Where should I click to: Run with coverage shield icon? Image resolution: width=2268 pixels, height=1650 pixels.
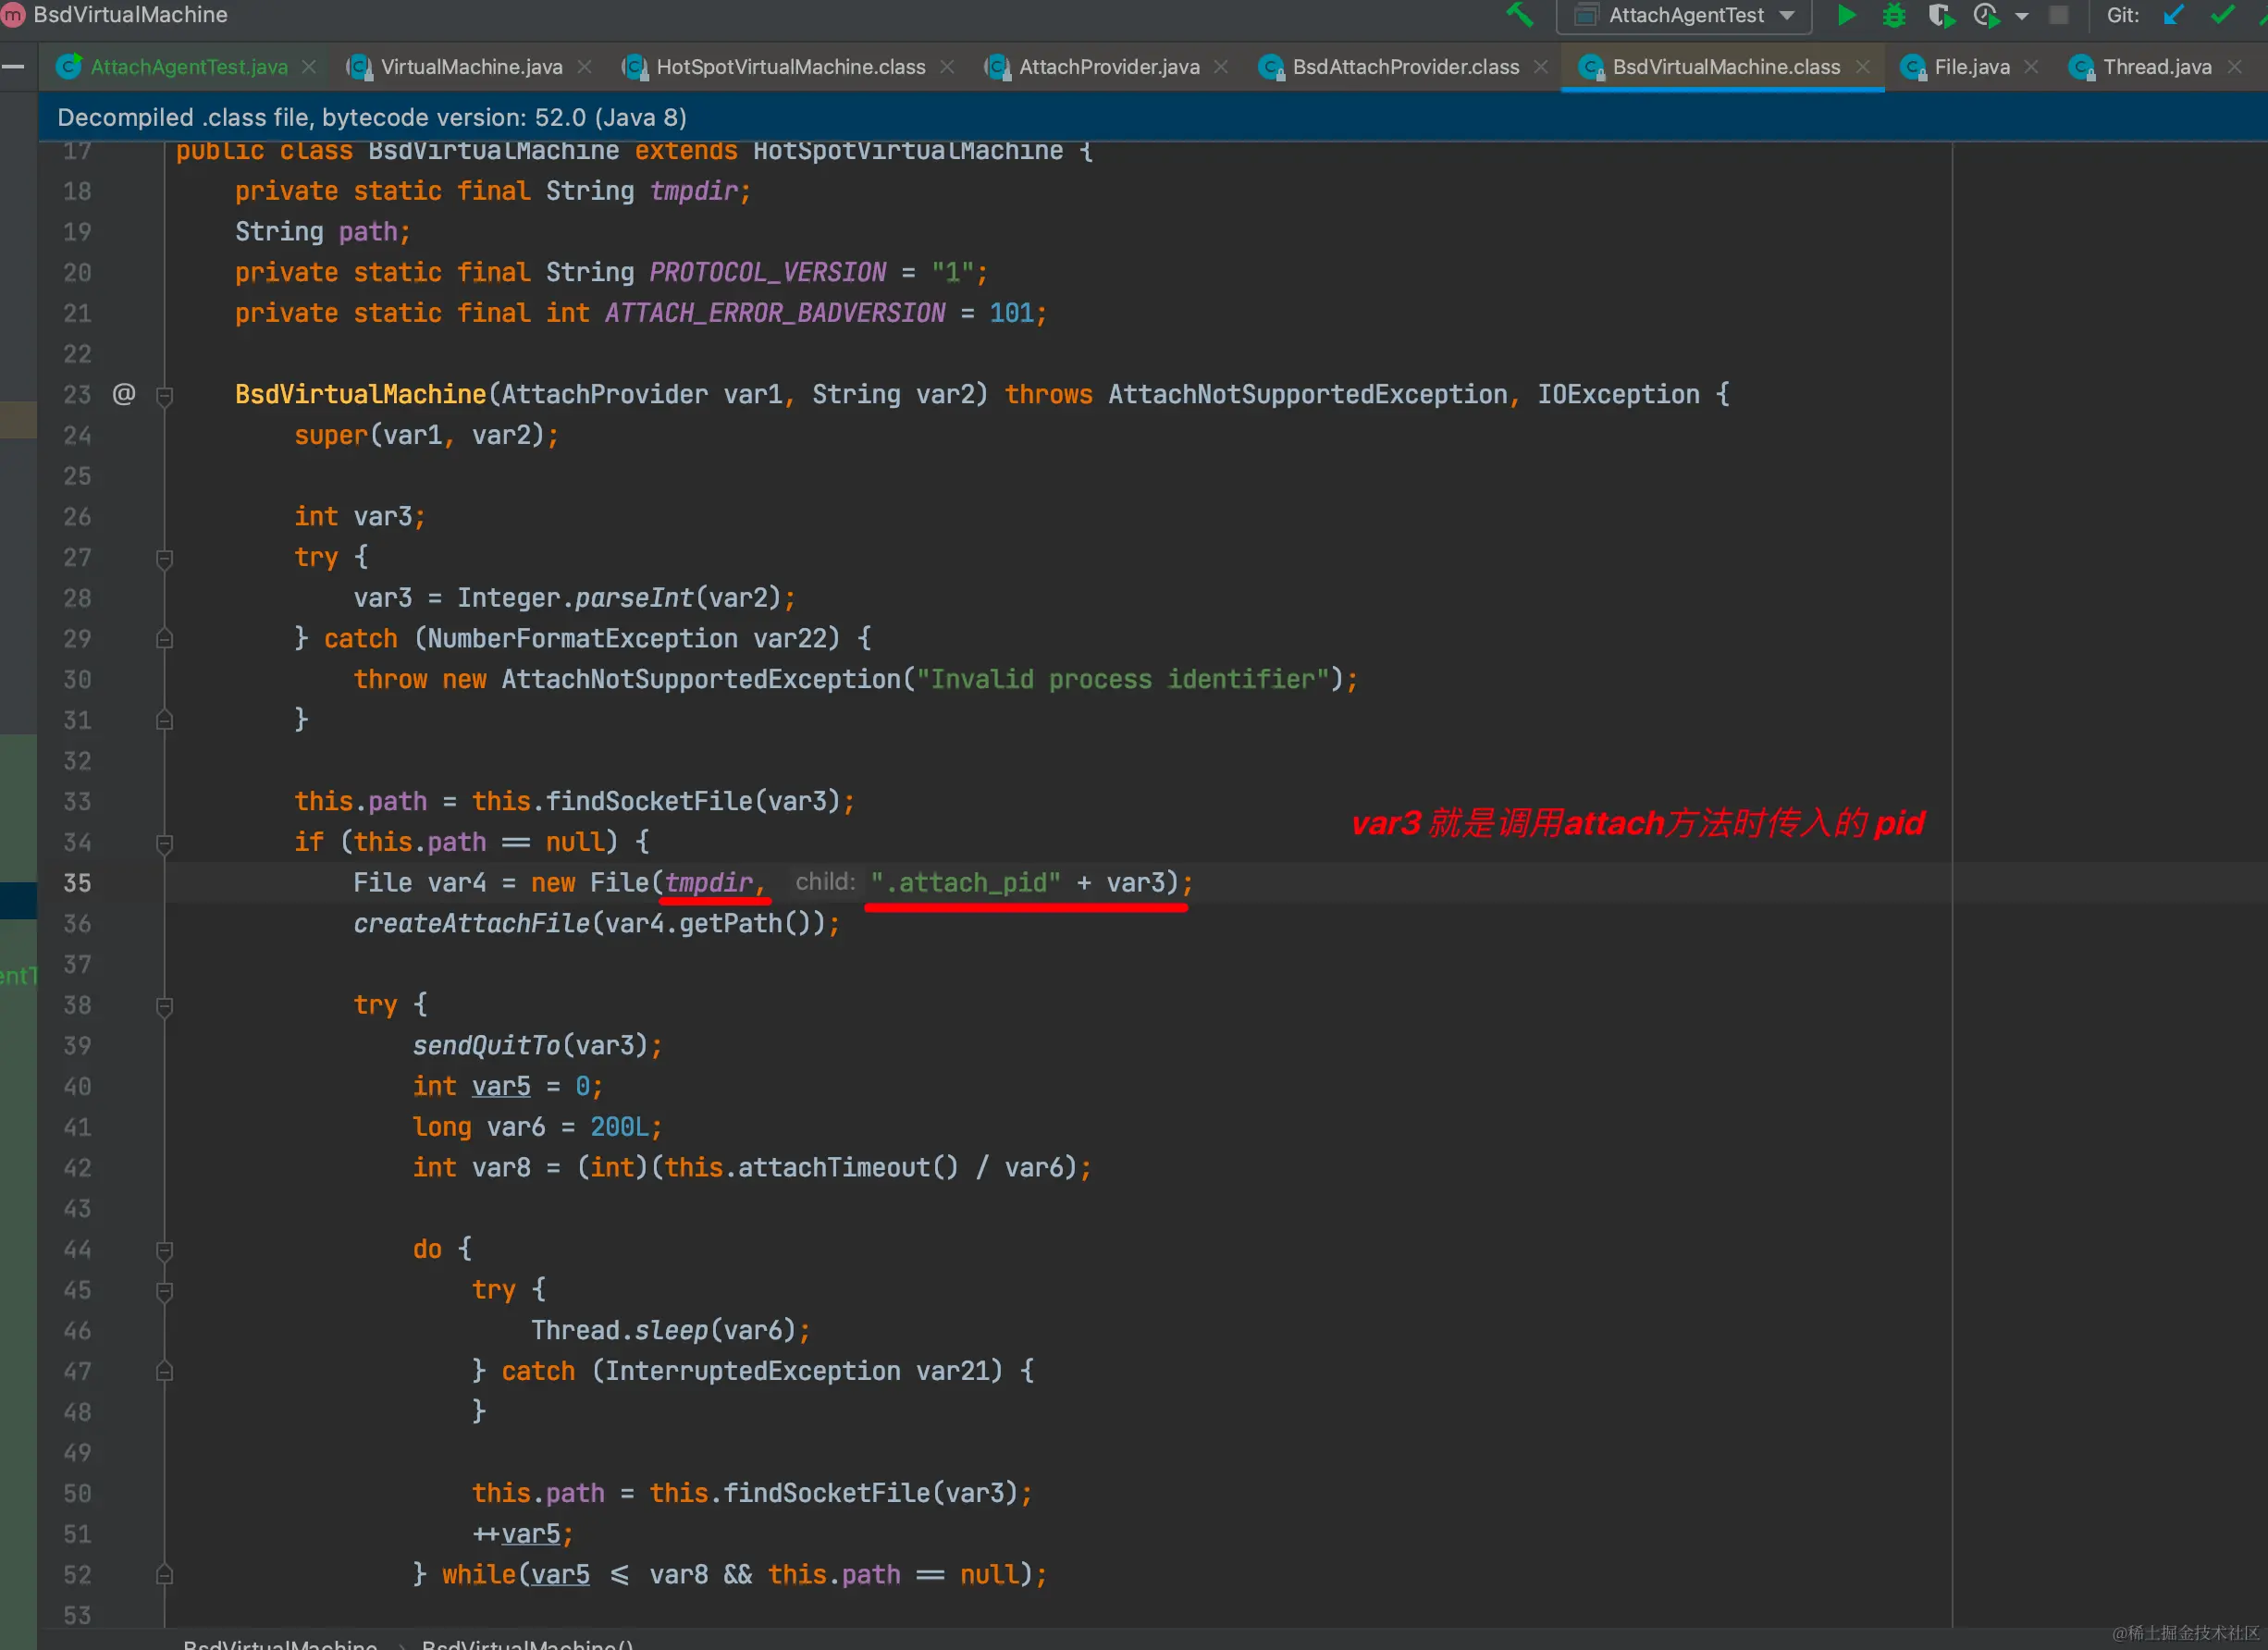pos(1941,15)
